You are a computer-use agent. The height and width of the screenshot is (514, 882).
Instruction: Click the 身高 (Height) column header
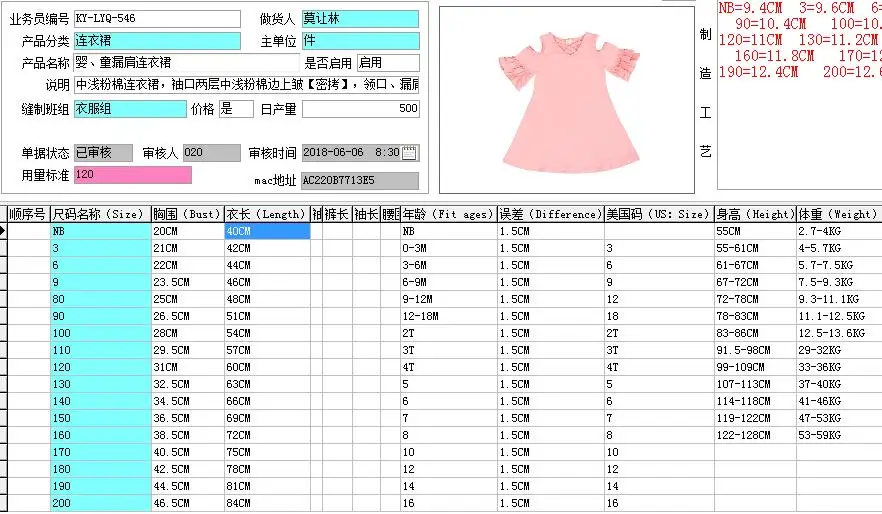coord(755,214)
